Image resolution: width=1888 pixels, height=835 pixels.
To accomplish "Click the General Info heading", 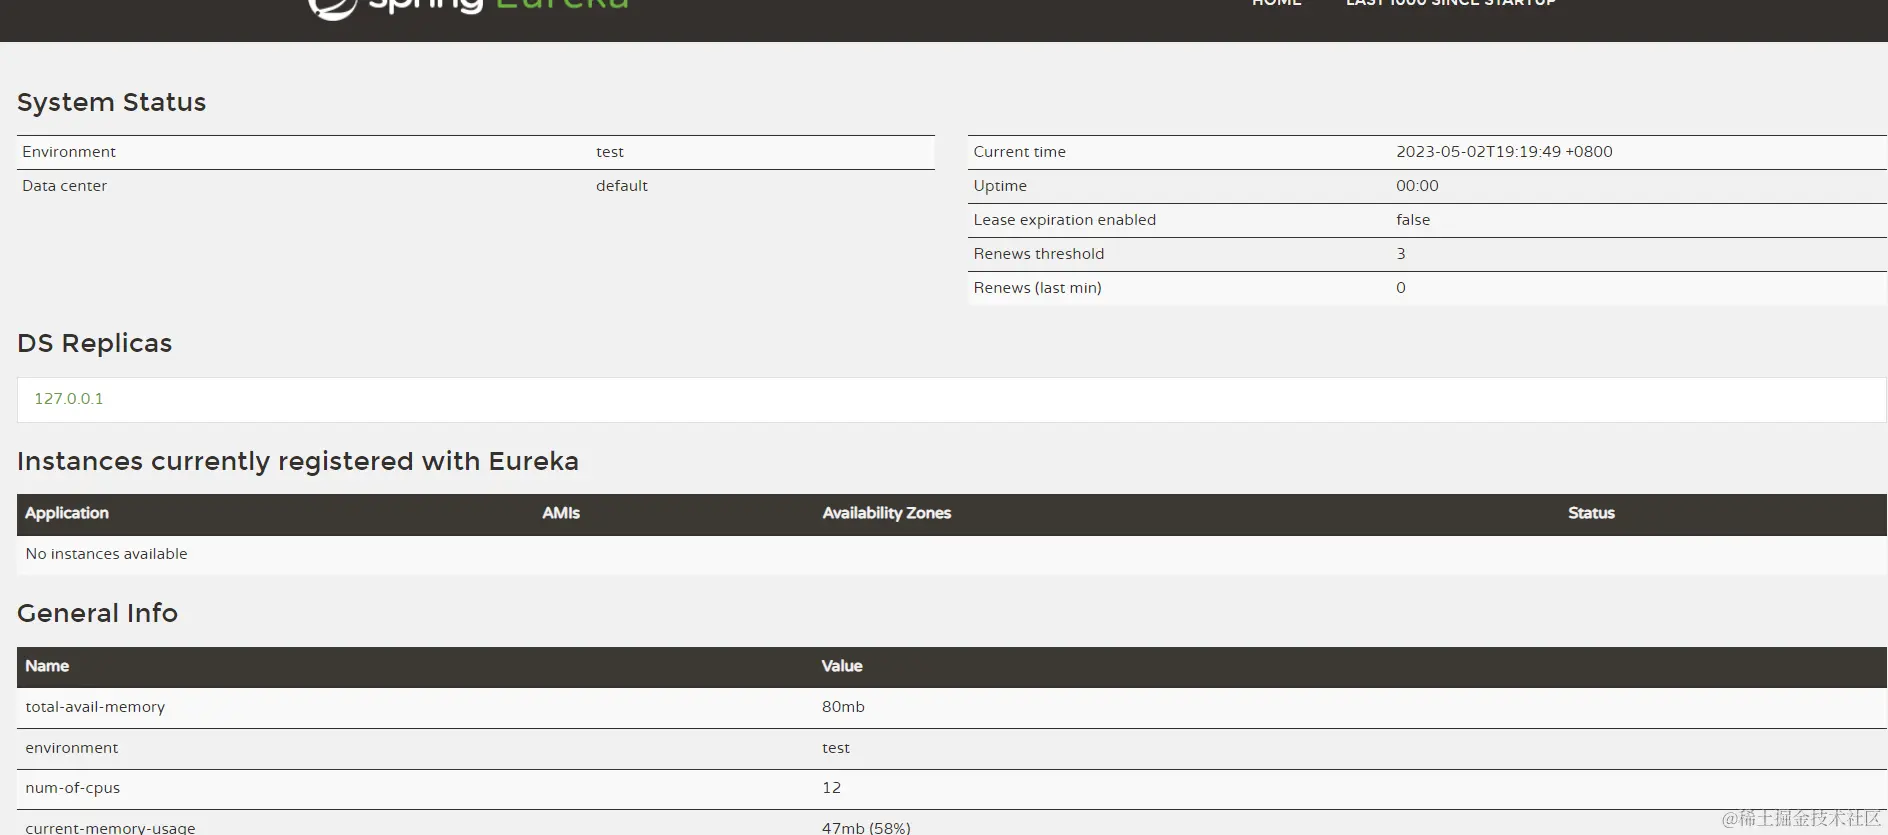I will 97,613.
